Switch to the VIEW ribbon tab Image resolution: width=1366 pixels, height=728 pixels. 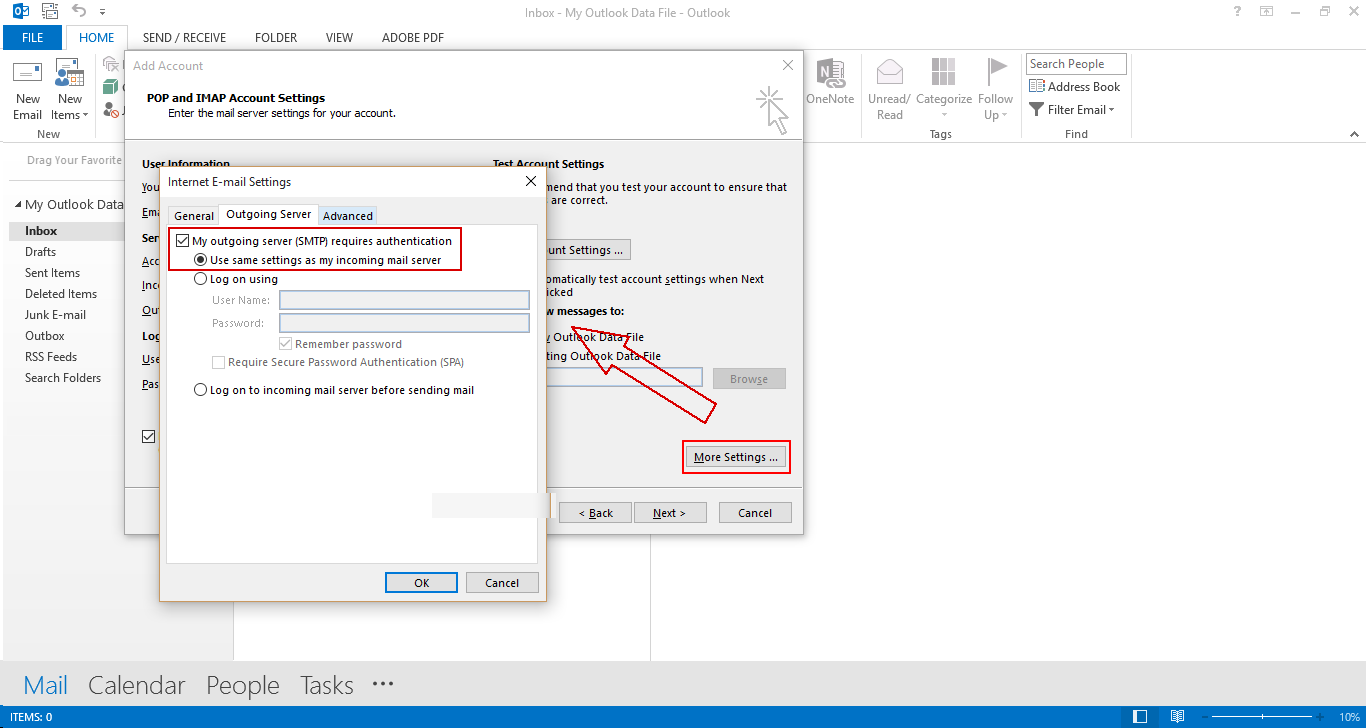pos(339,38)
